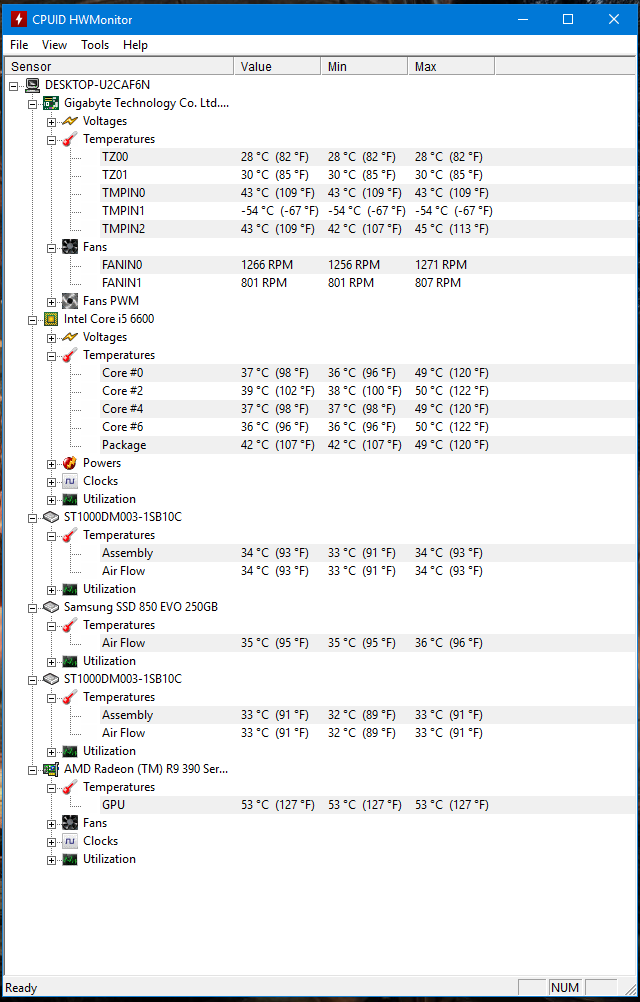Open the Tools menu
This screenshot has width=640, height=1002.
(95, 45)
